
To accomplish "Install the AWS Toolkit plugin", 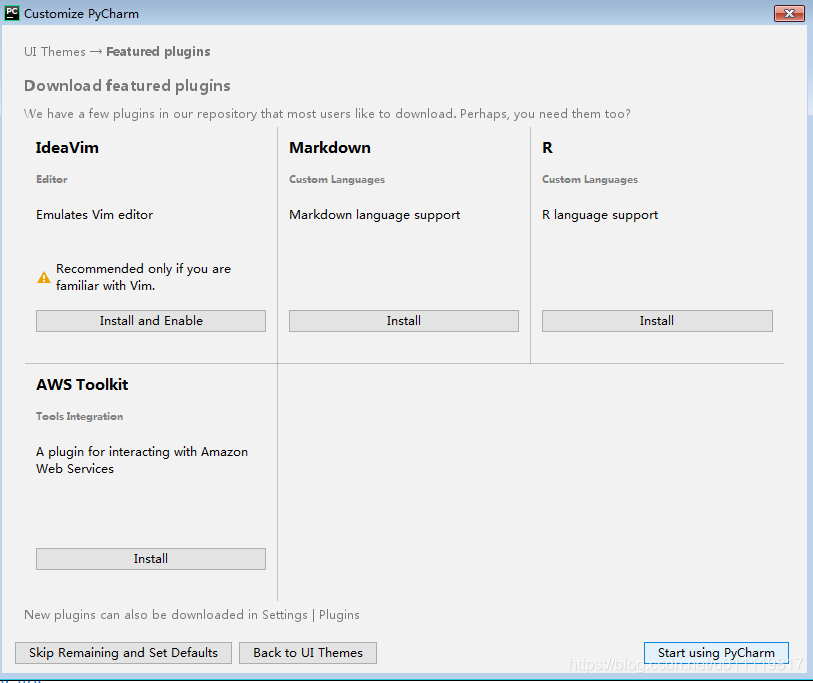I will tap(151, 559).
